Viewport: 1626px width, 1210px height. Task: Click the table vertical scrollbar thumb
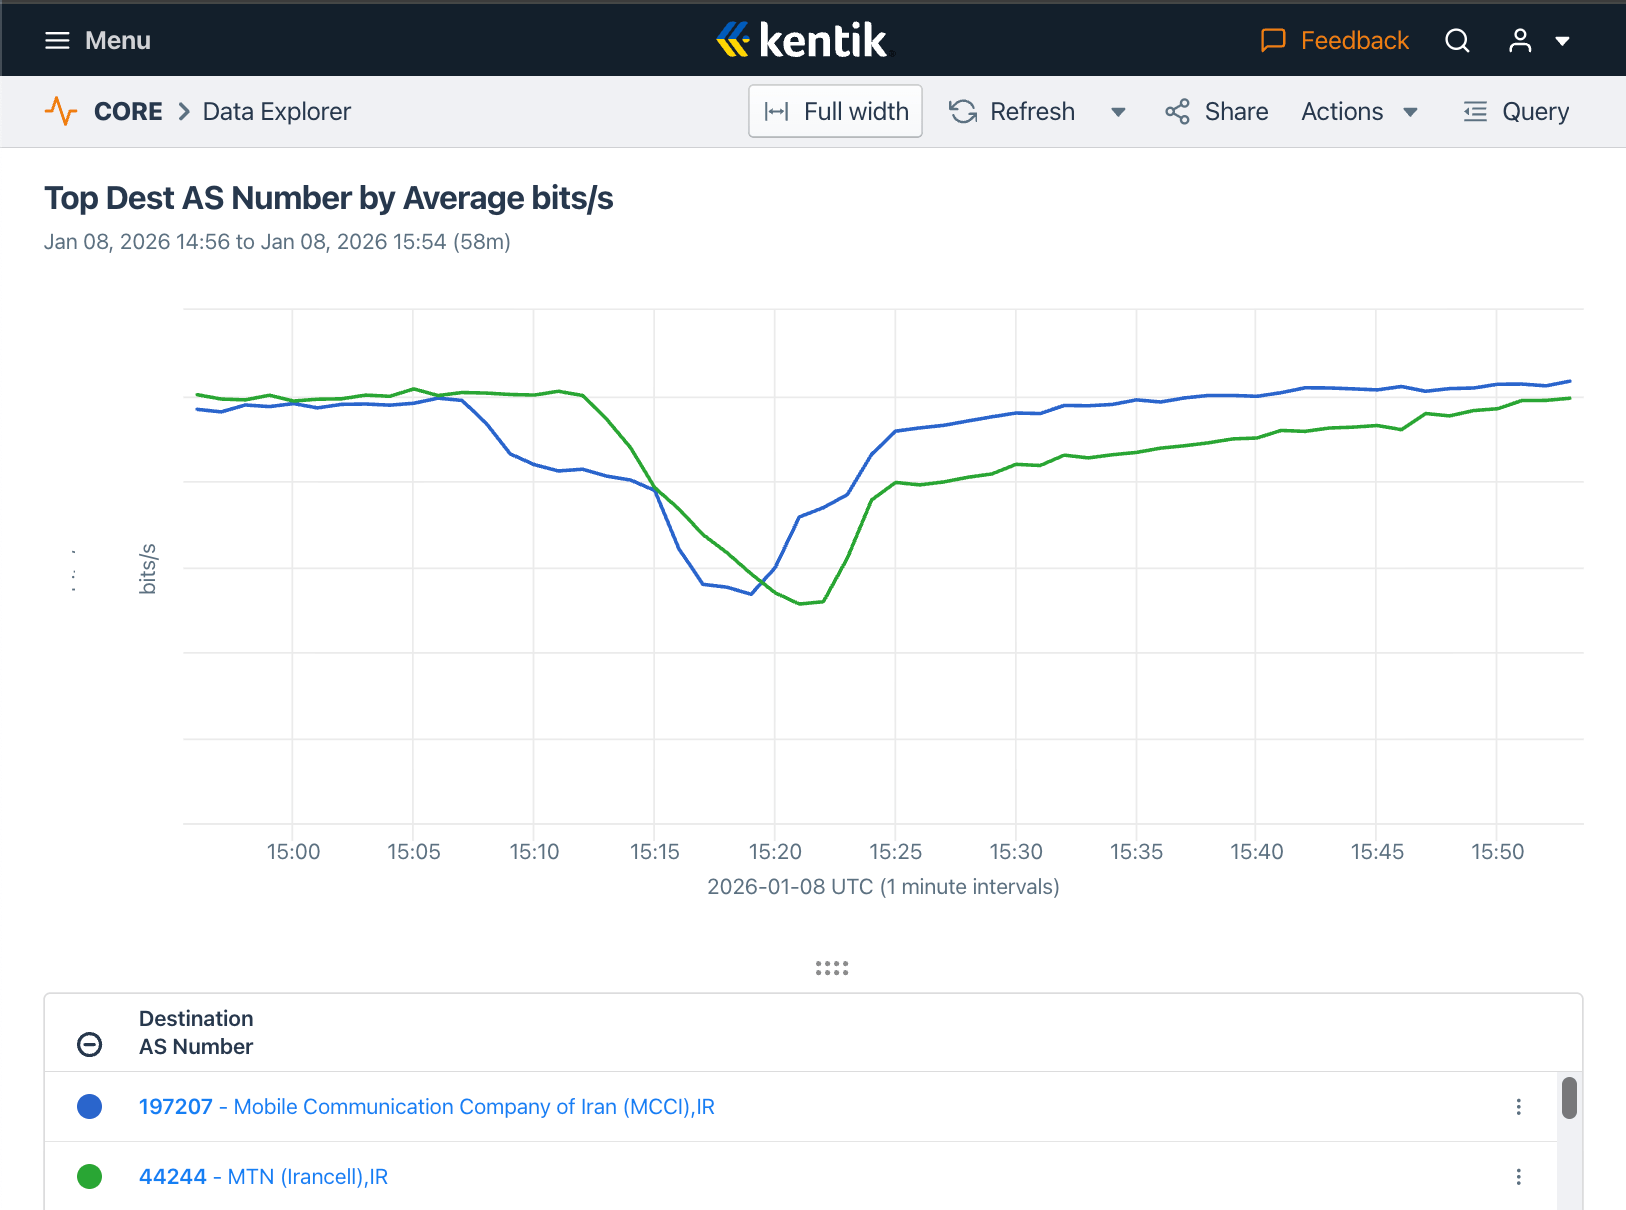pos(1569,1098)
